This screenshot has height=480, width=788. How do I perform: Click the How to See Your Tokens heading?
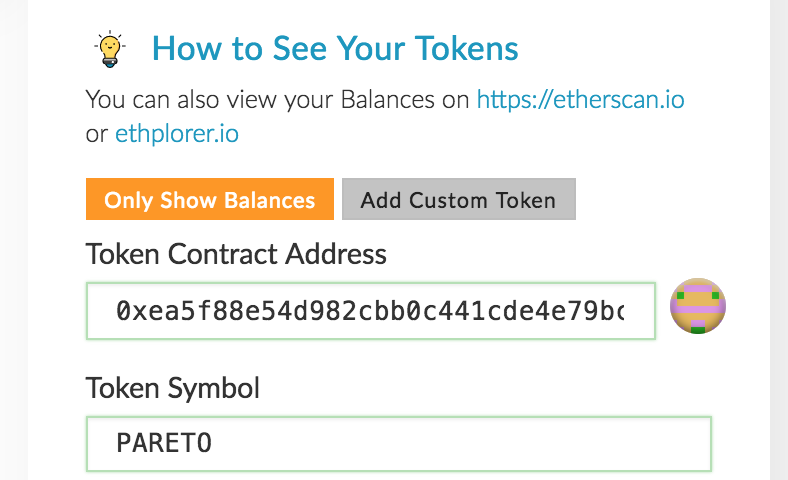tap(335, 48)
